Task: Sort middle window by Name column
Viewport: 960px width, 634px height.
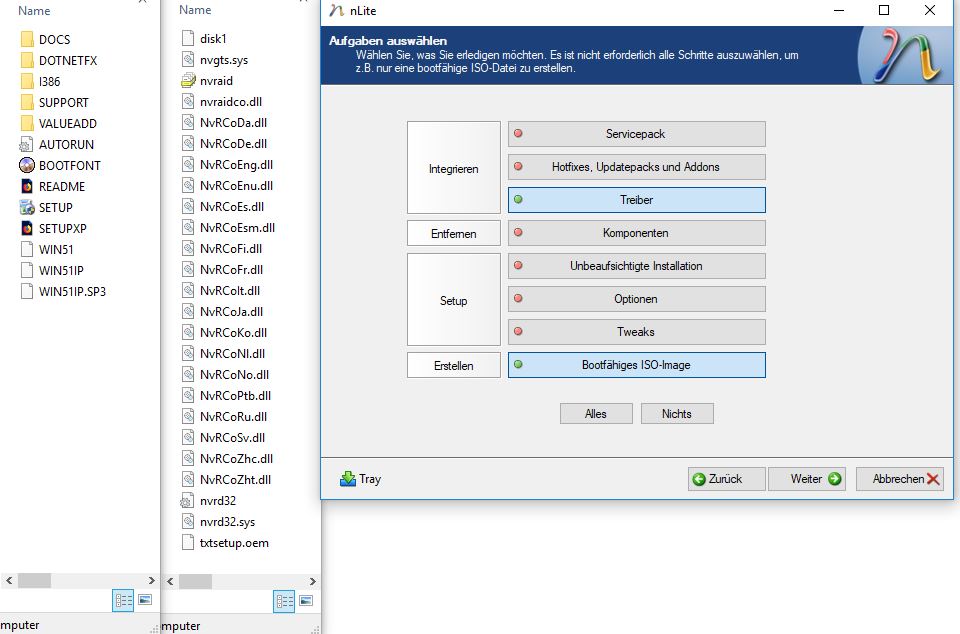Action: coord(195,10)
